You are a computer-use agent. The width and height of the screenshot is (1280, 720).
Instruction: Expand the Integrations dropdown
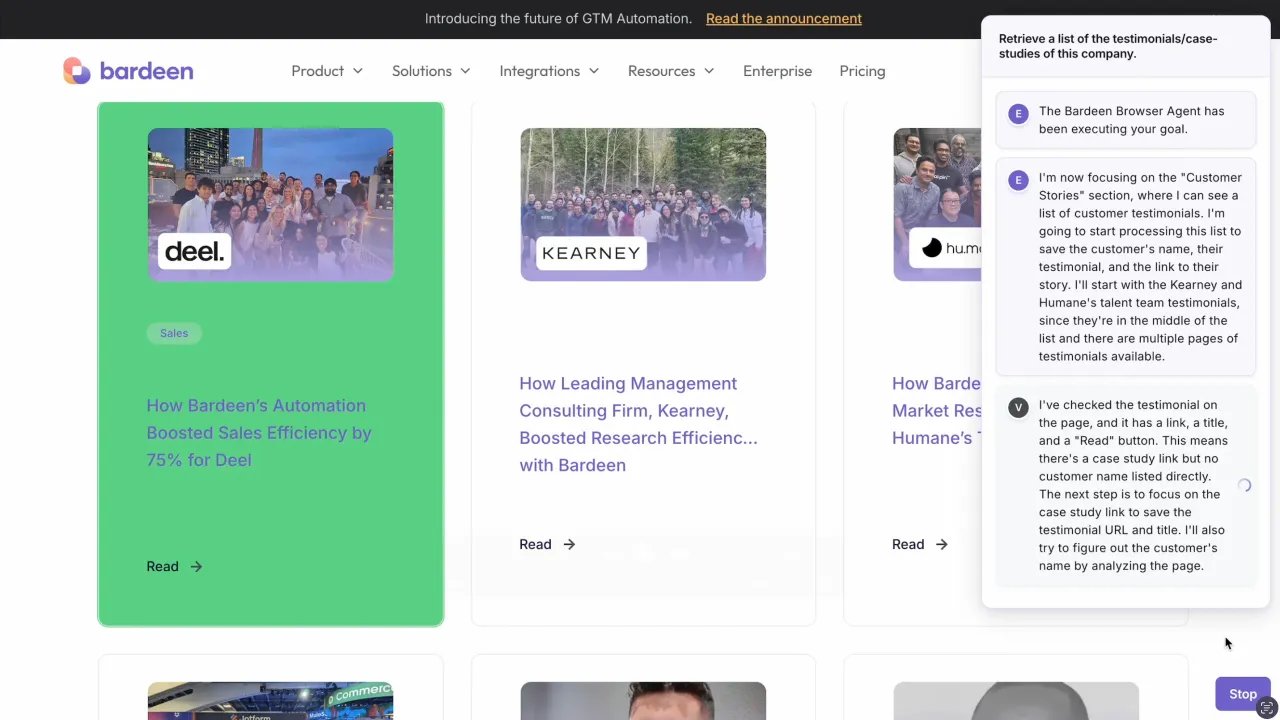point(549,71)
